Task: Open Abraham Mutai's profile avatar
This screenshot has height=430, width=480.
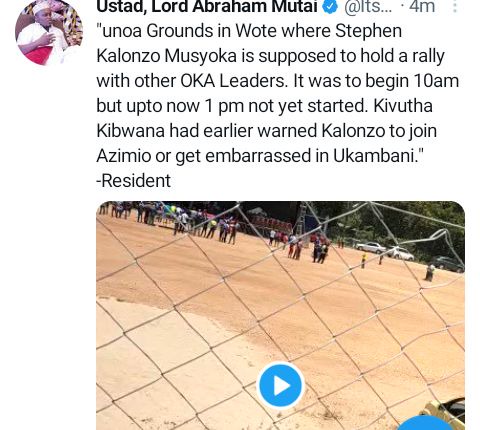Action: click(49, 32)
